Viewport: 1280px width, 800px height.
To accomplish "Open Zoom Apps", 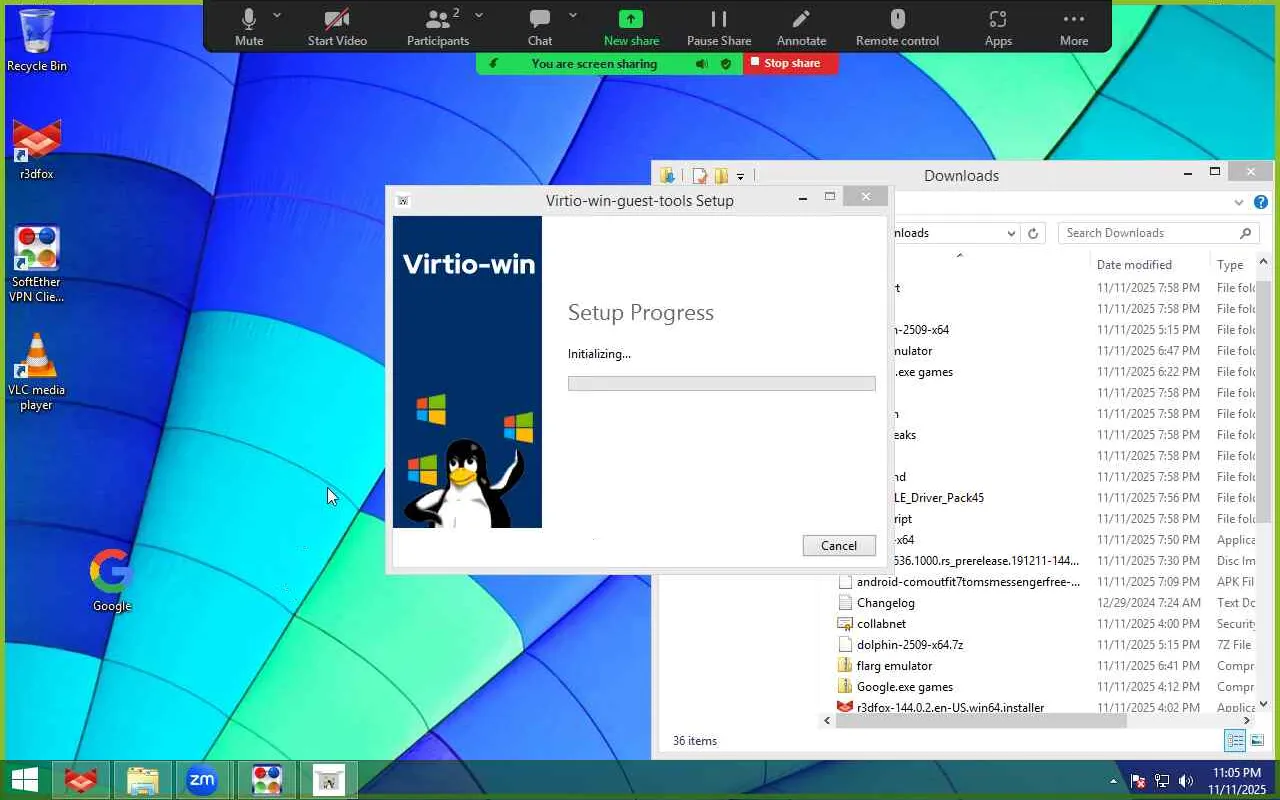I will click(x=998, y=27).
